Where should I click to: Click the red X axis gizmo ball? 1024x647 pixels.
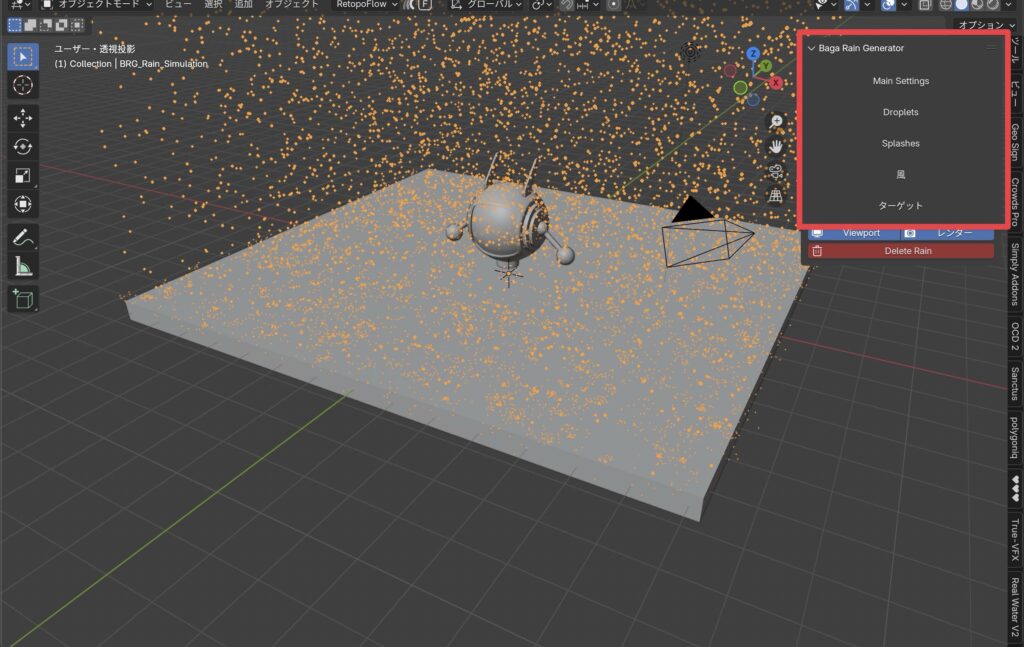(776, 83)
